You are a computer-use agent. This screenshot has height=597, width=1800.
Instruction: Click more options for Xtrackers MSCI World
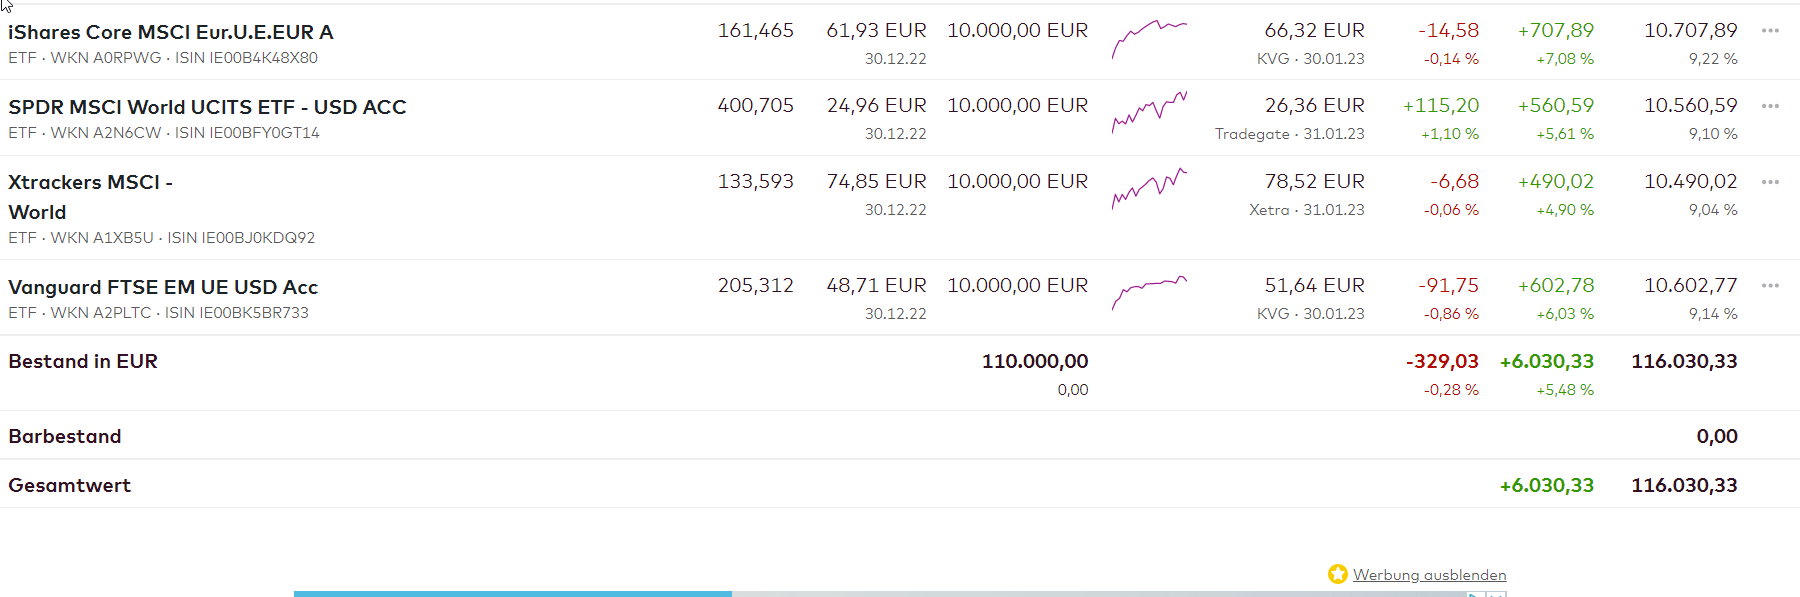1770,182
